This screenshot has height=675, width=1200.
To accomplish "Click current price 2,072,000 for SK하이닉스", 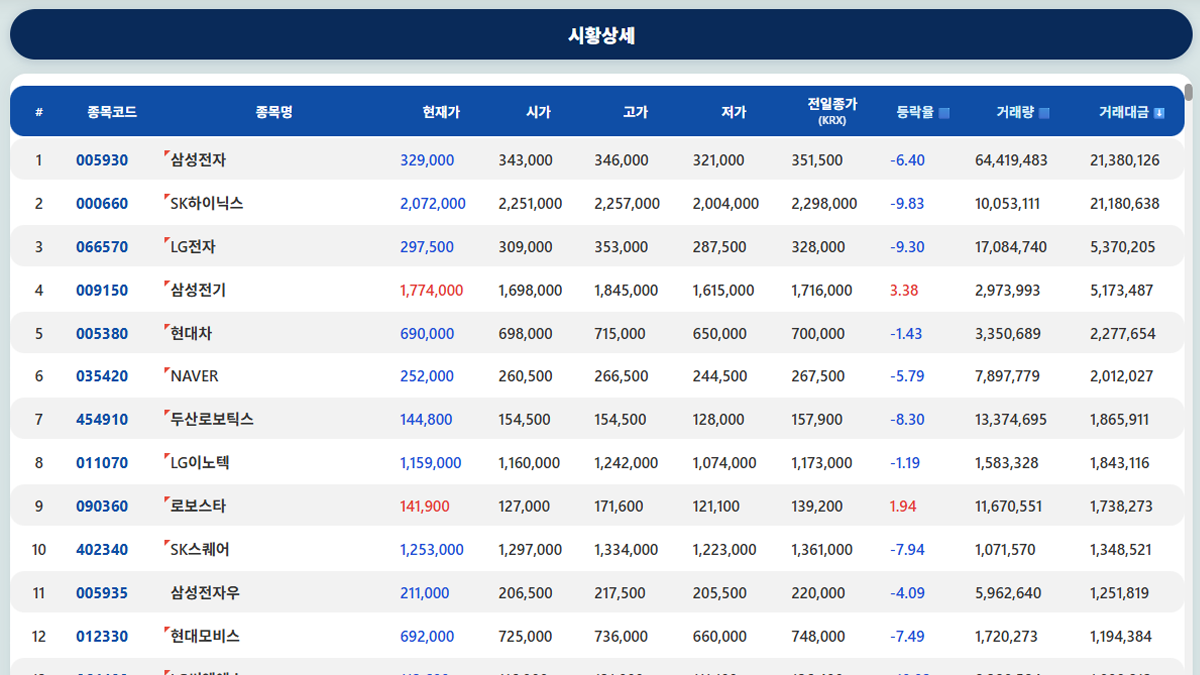I will coord(433,204).
